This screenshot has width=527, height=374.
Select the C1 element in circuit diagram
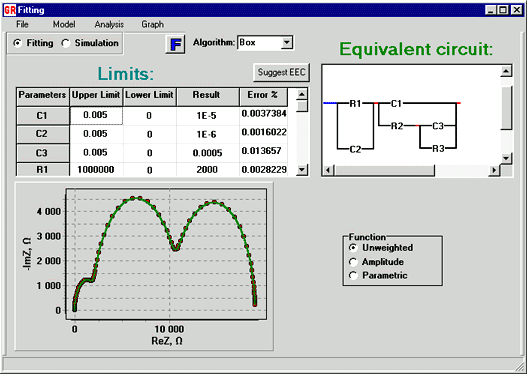[x=397, y=103]
